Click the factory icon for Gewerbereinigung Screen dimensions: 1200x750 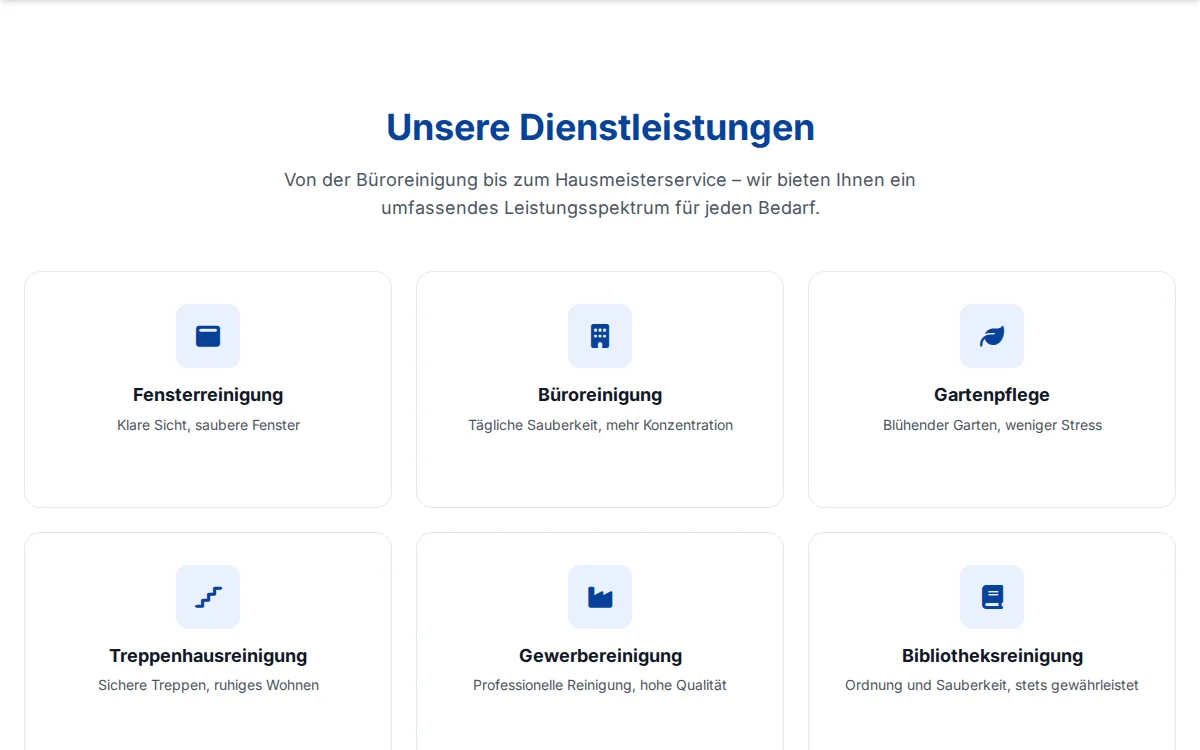[600, 597]
